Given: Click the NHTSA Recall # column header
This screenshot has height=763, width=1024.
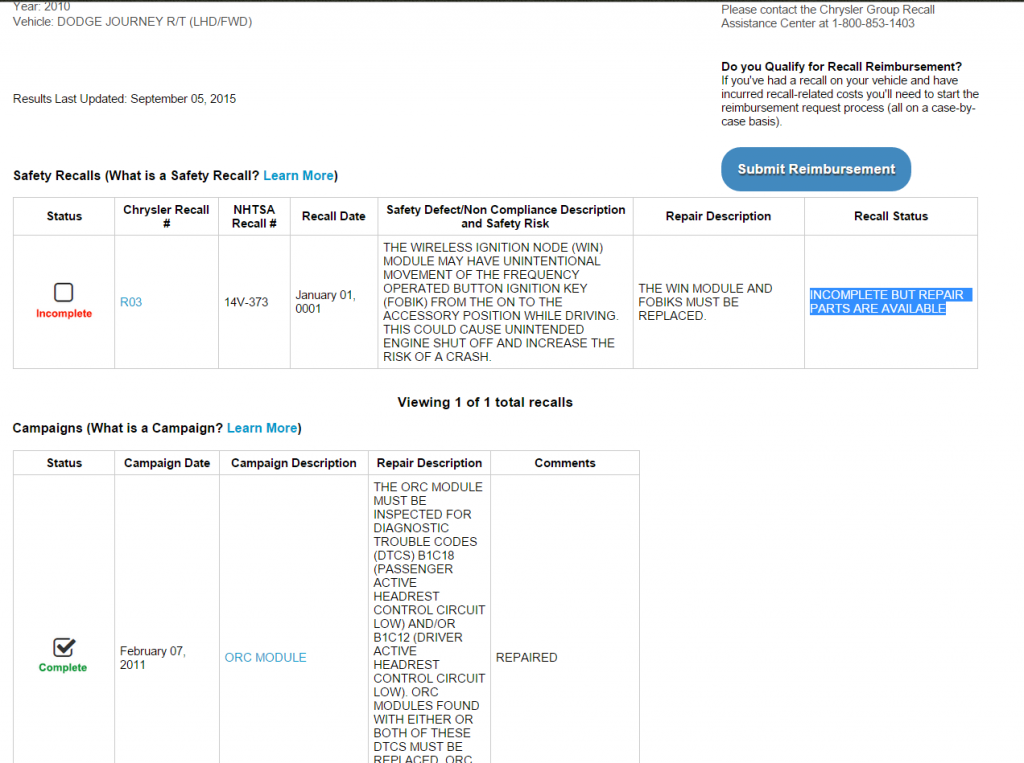Looking at the screenshot, I should pyautogui.click(x=254, y=216).
